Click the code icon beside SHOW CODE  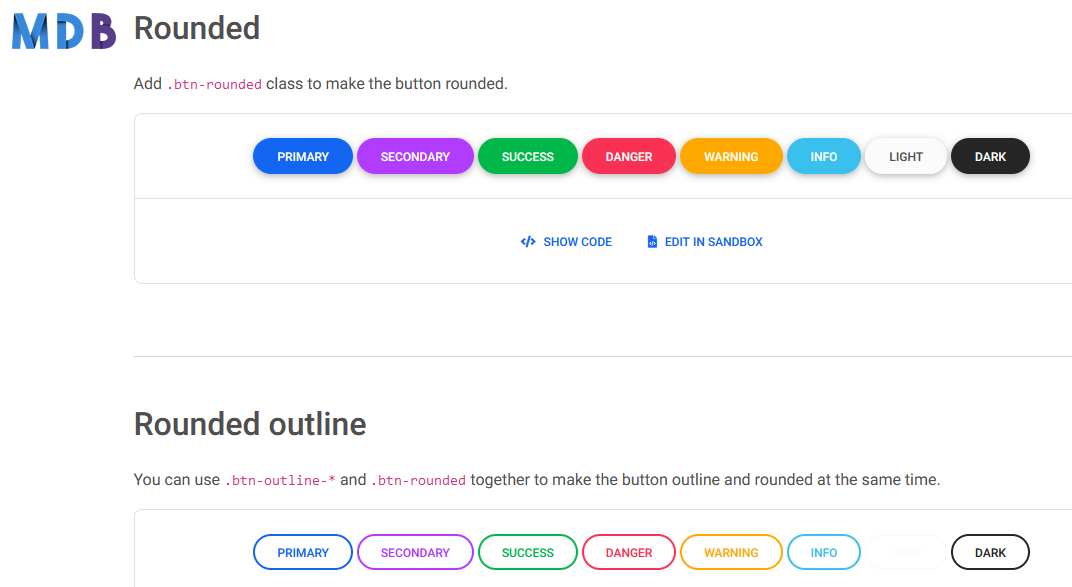528,241
